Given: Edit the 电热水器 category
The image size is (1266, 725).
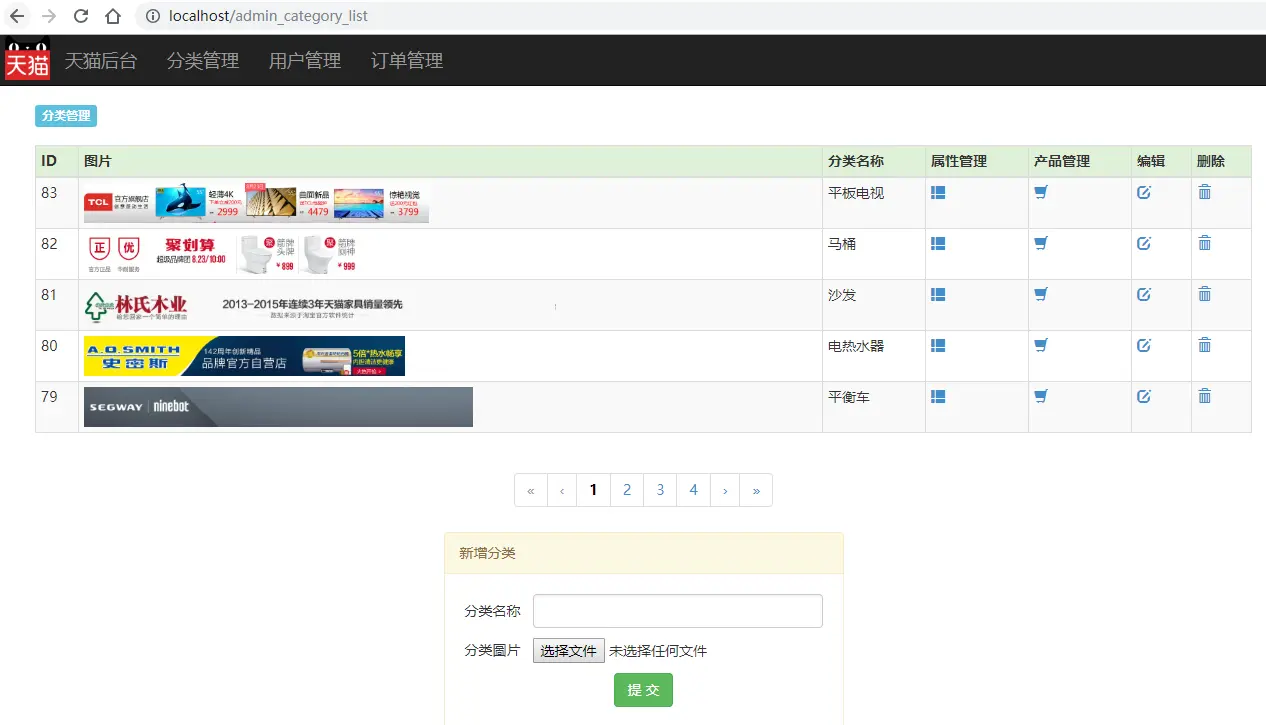Looking at the screenshot, I should click(1144, 345).
